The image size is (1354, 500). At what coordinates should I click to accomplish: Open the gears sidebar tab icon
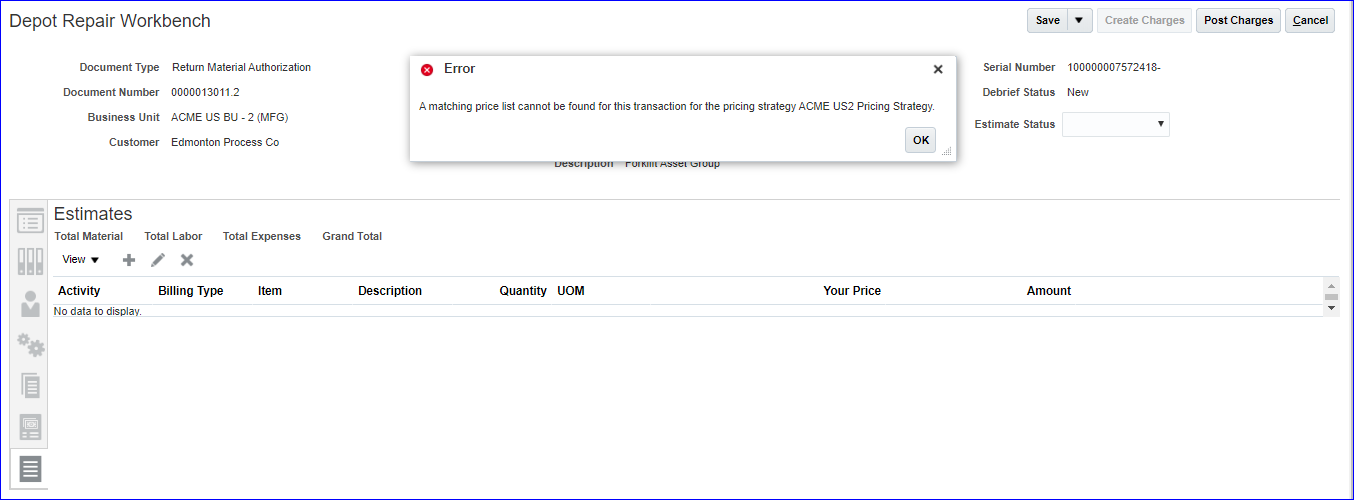click(30, 345)
